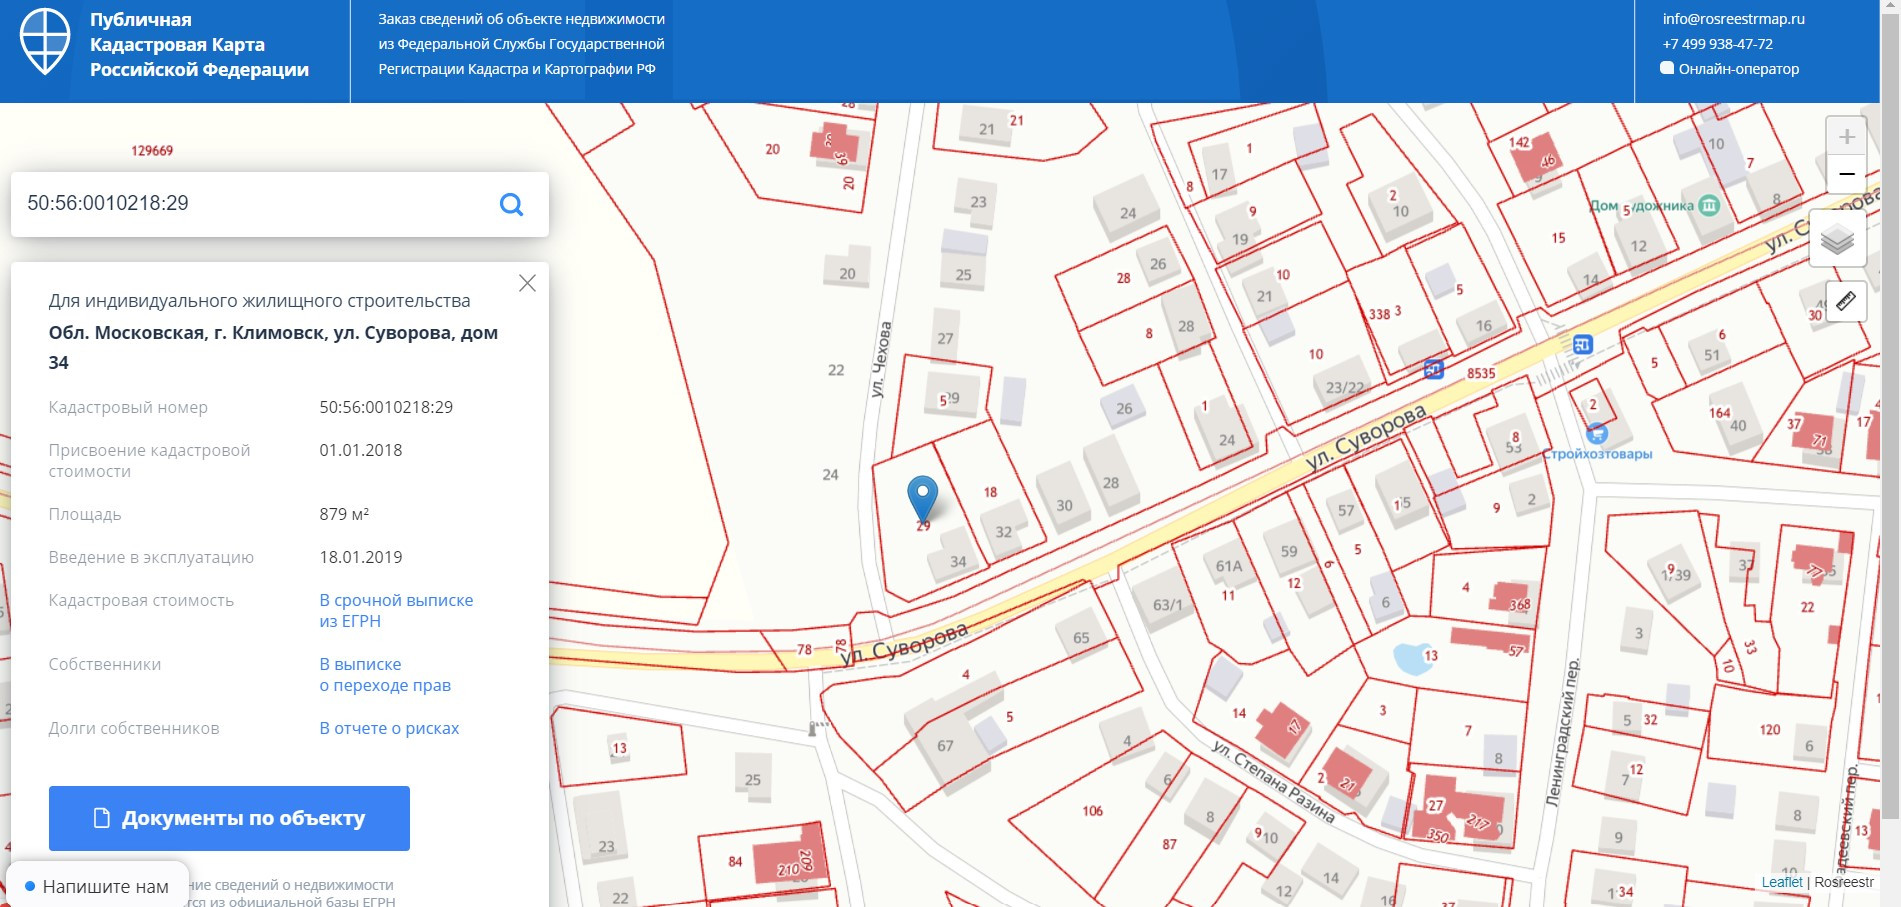
Task: Click the Стройхозтовары map label
Action: (1597, 454)
